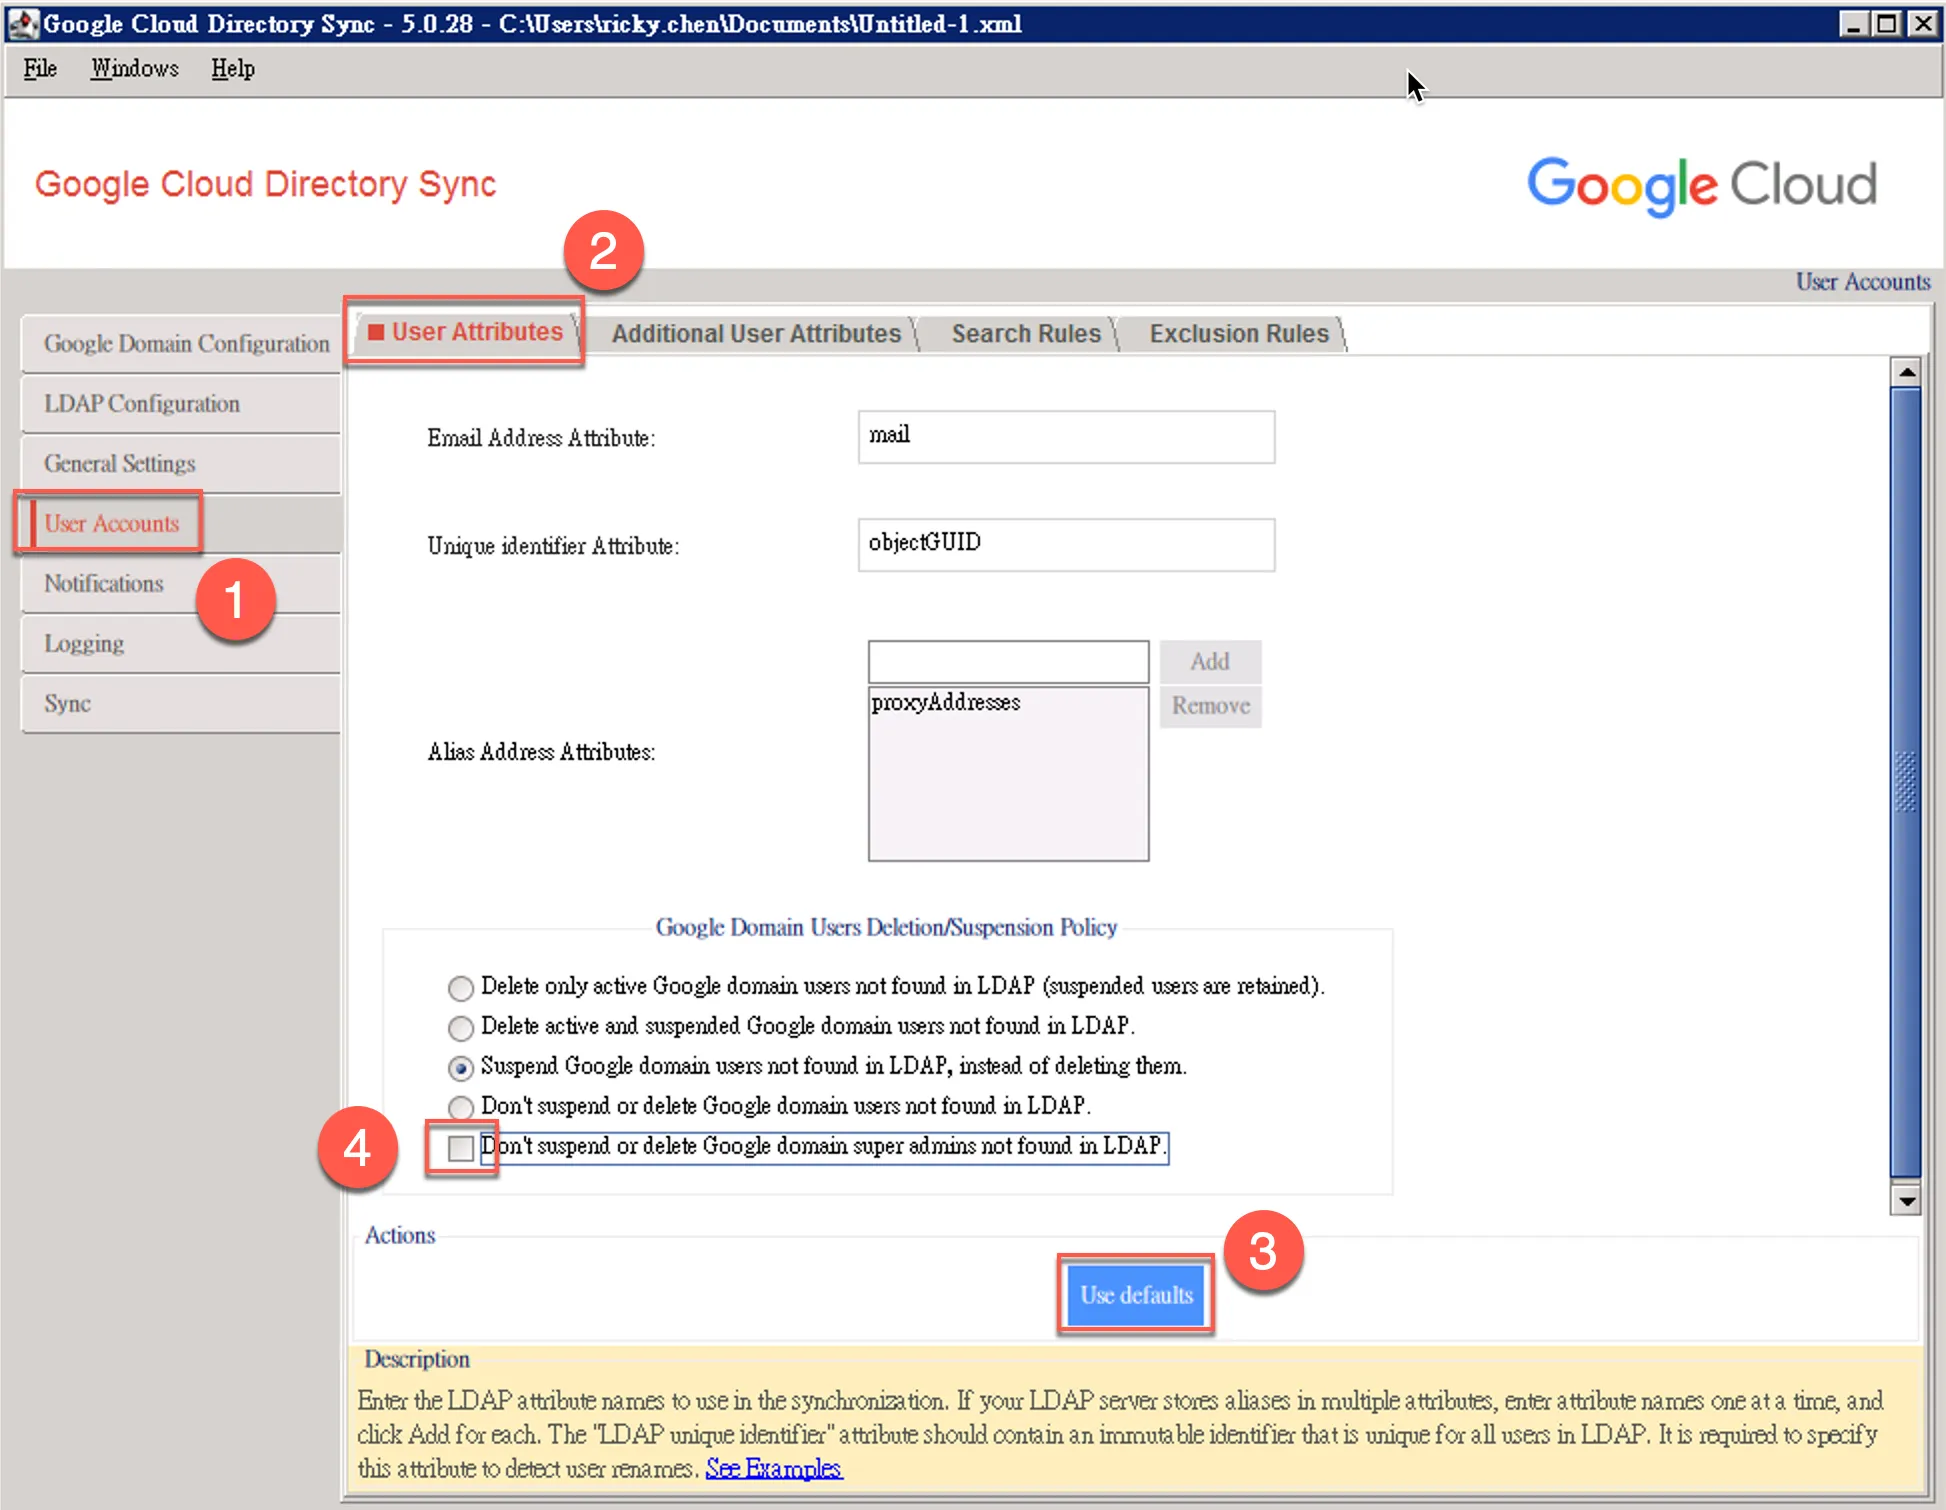This screenshot has width=1946, height=1510.
Task: Go to General Settings section
Action: pos(181,464)
